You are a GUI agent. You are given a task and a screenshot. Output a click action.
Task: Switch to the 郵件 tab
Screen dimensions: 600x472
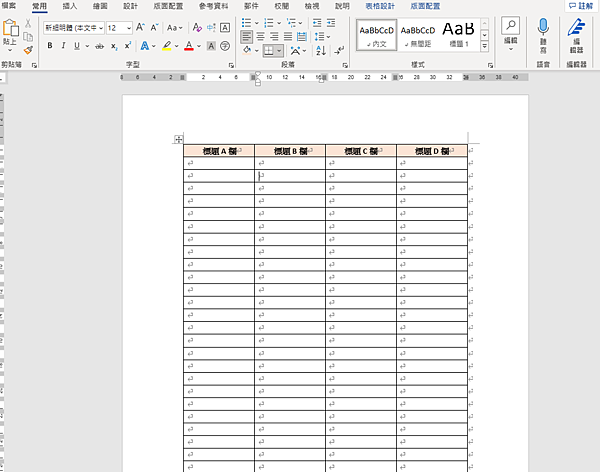pos(251,6)
